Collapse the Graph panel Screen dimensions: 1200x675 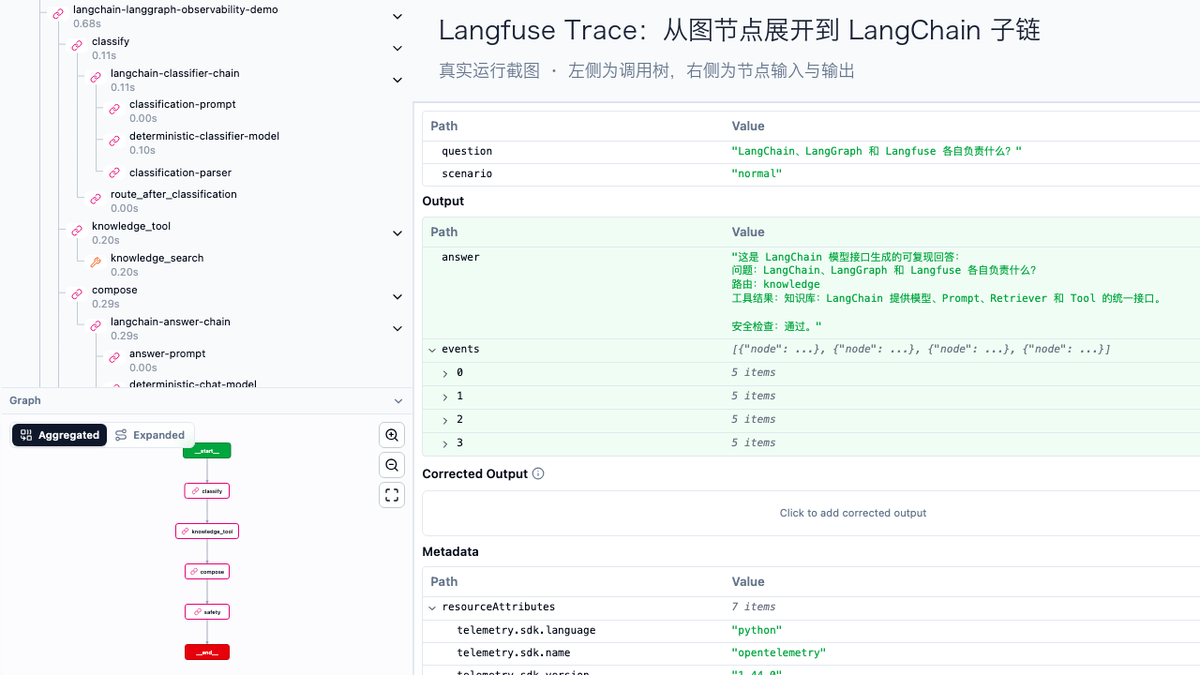[397, 401]
